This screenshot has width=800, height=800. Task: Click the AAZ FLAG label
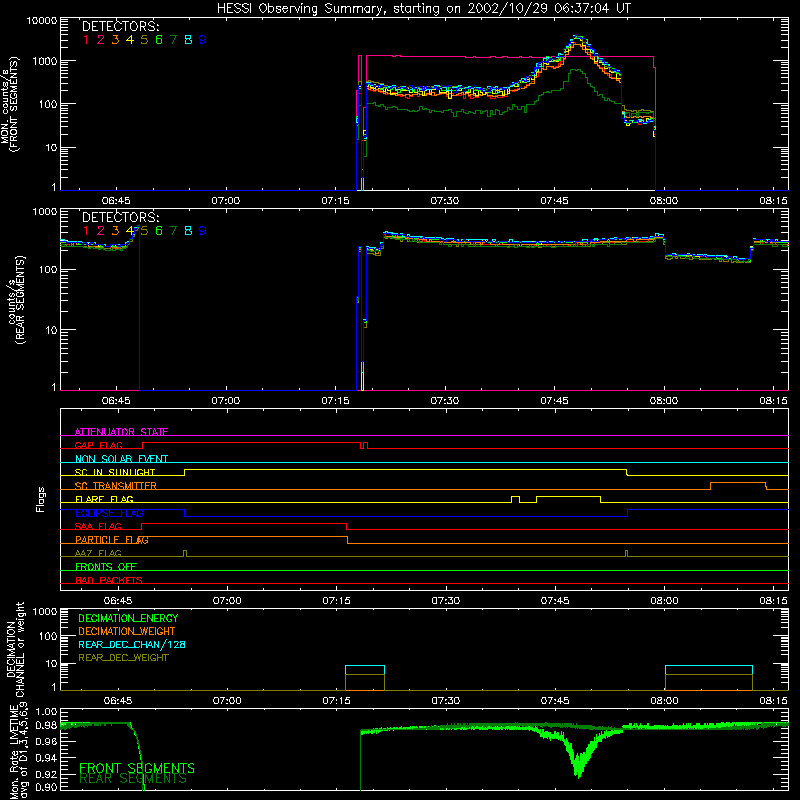click(x=98, y=553)
